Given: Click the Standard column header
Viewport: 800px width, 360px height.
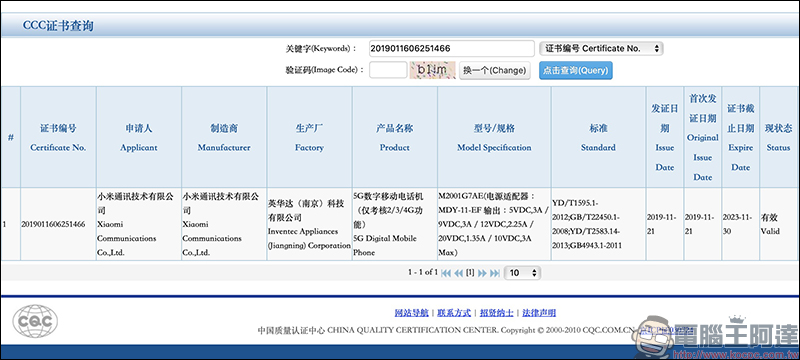Looking at the screenshot, I should point(598,137).
